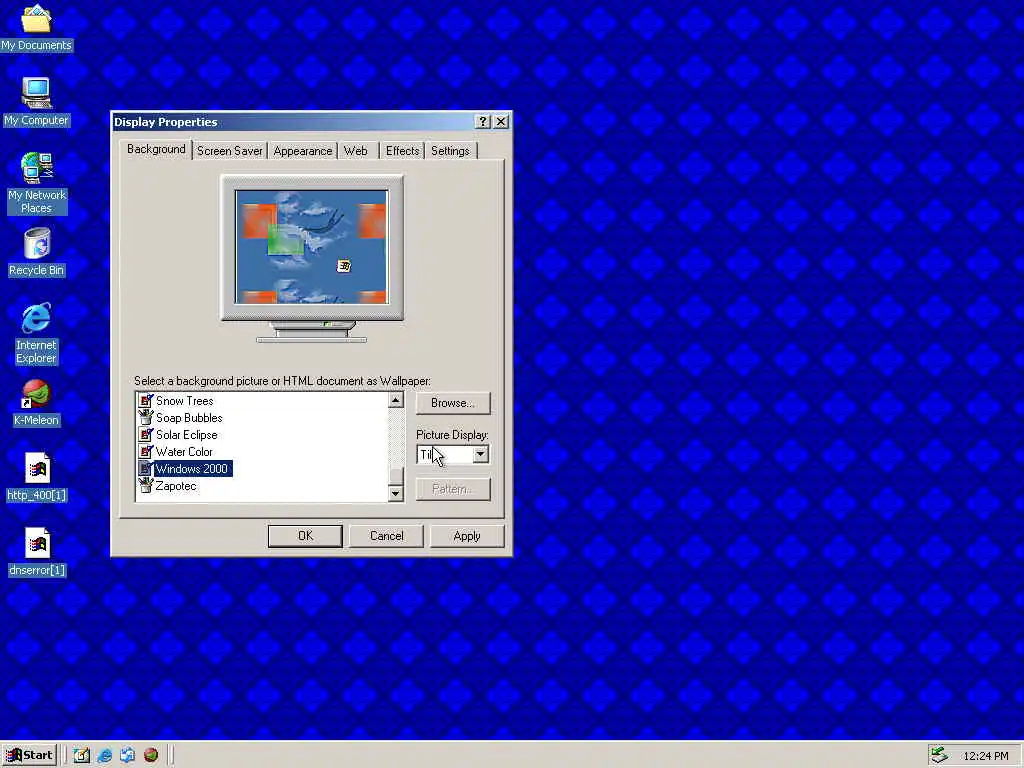Viewport: 1024px width, 768px height.
Task: Switch to the Settings tab
Action: click(451, 151)
